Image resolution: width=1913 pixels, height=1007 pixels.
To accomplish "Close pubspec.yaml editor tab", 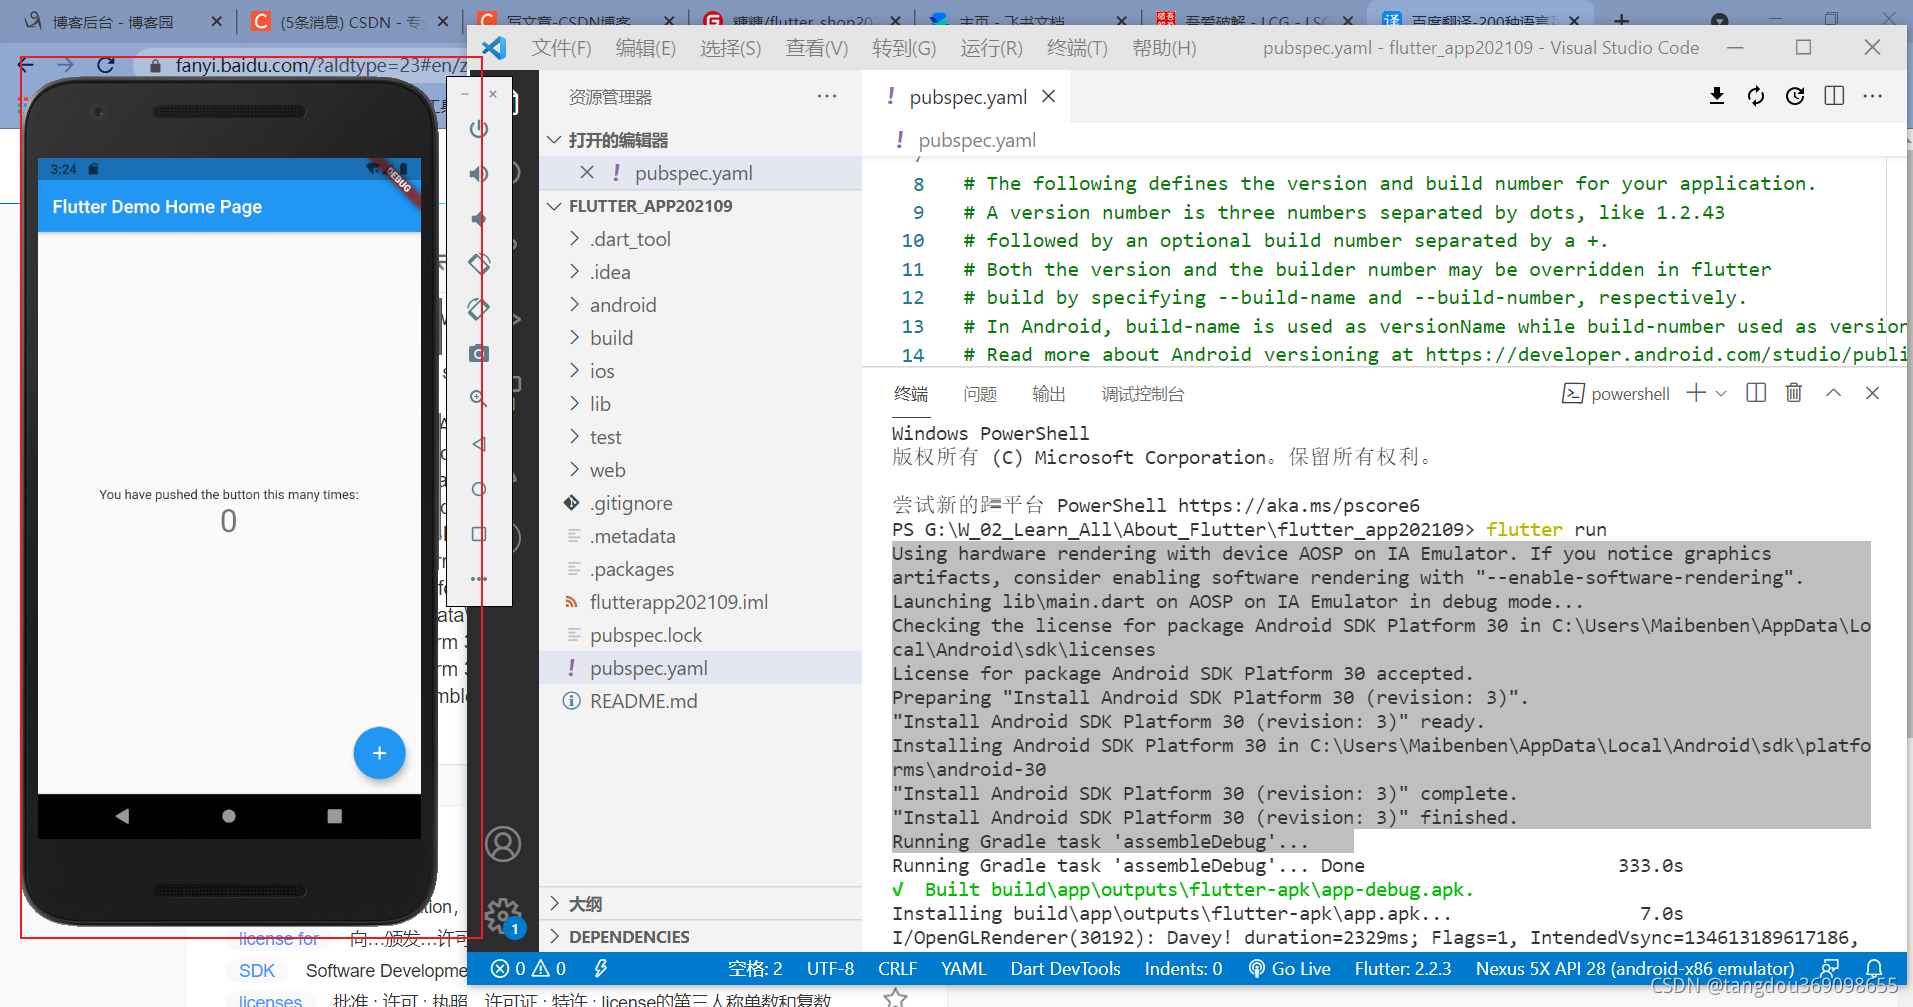I will [1048, 96].
